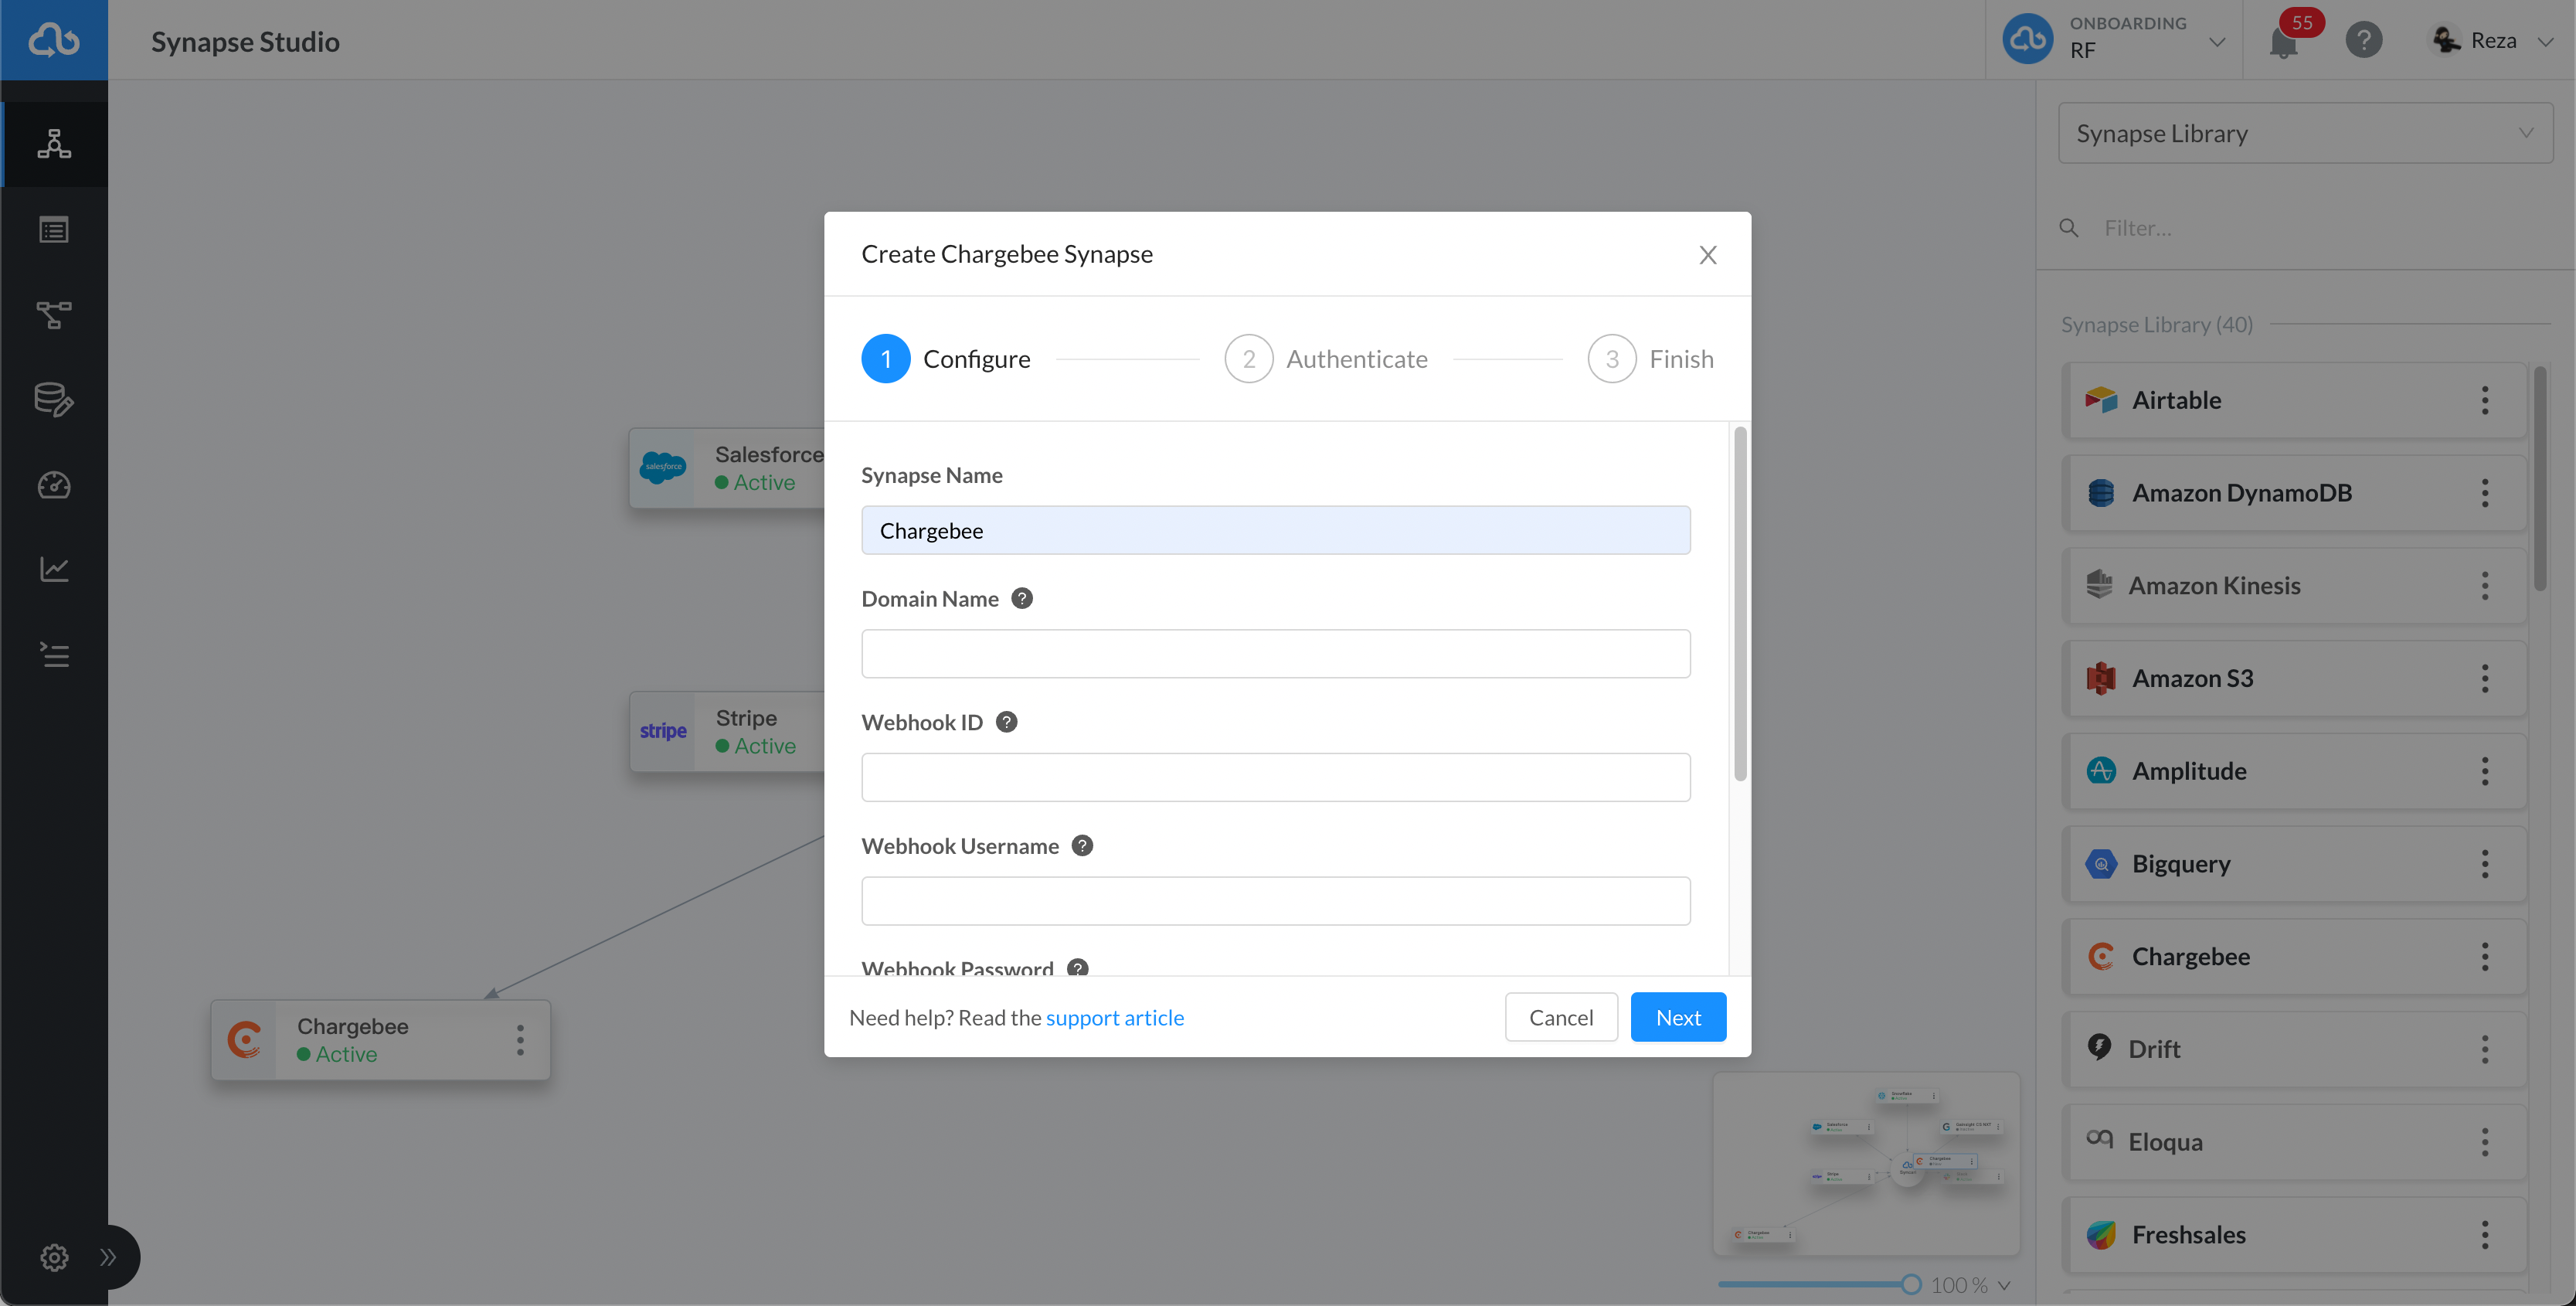Open the workflow nodes icon in the sidebar

pos(54,315)
